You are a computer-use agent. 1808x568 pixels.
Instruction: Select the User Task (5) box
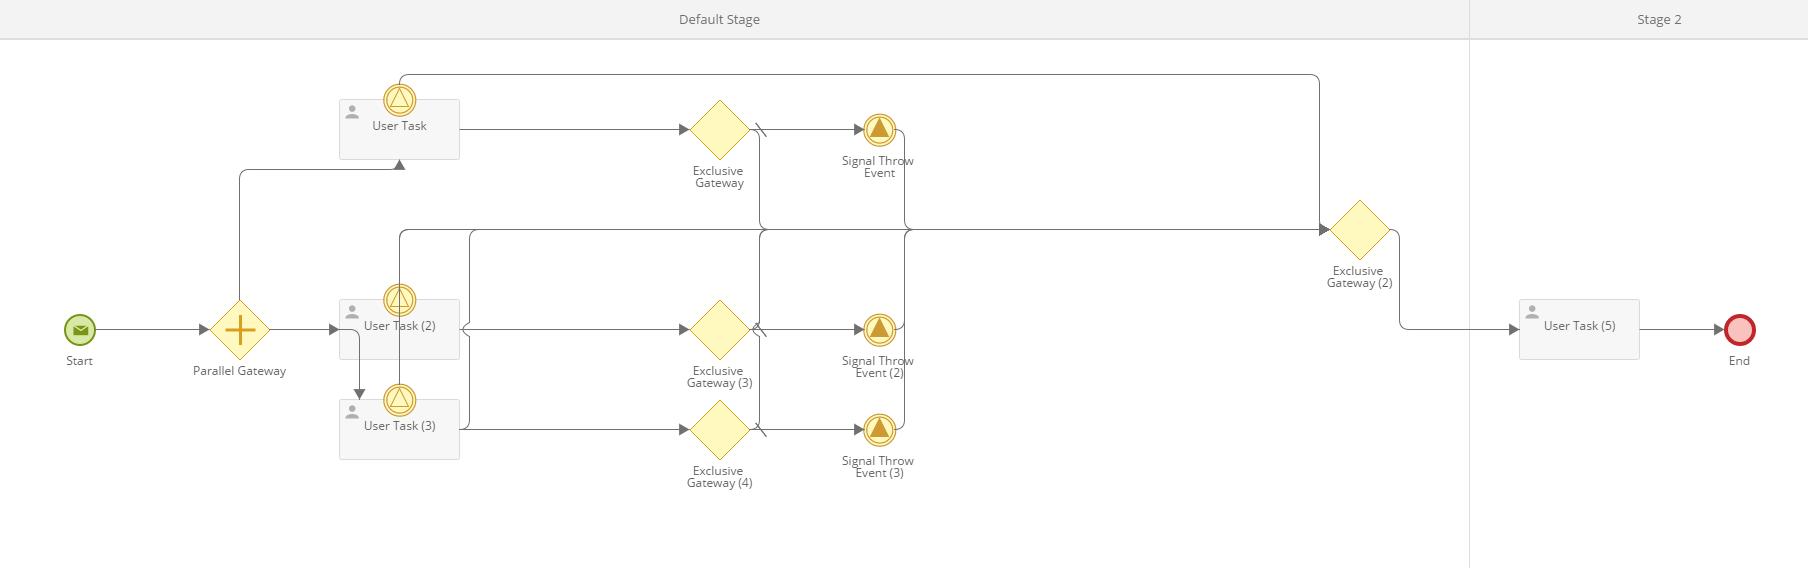(x=1579, y=329)
